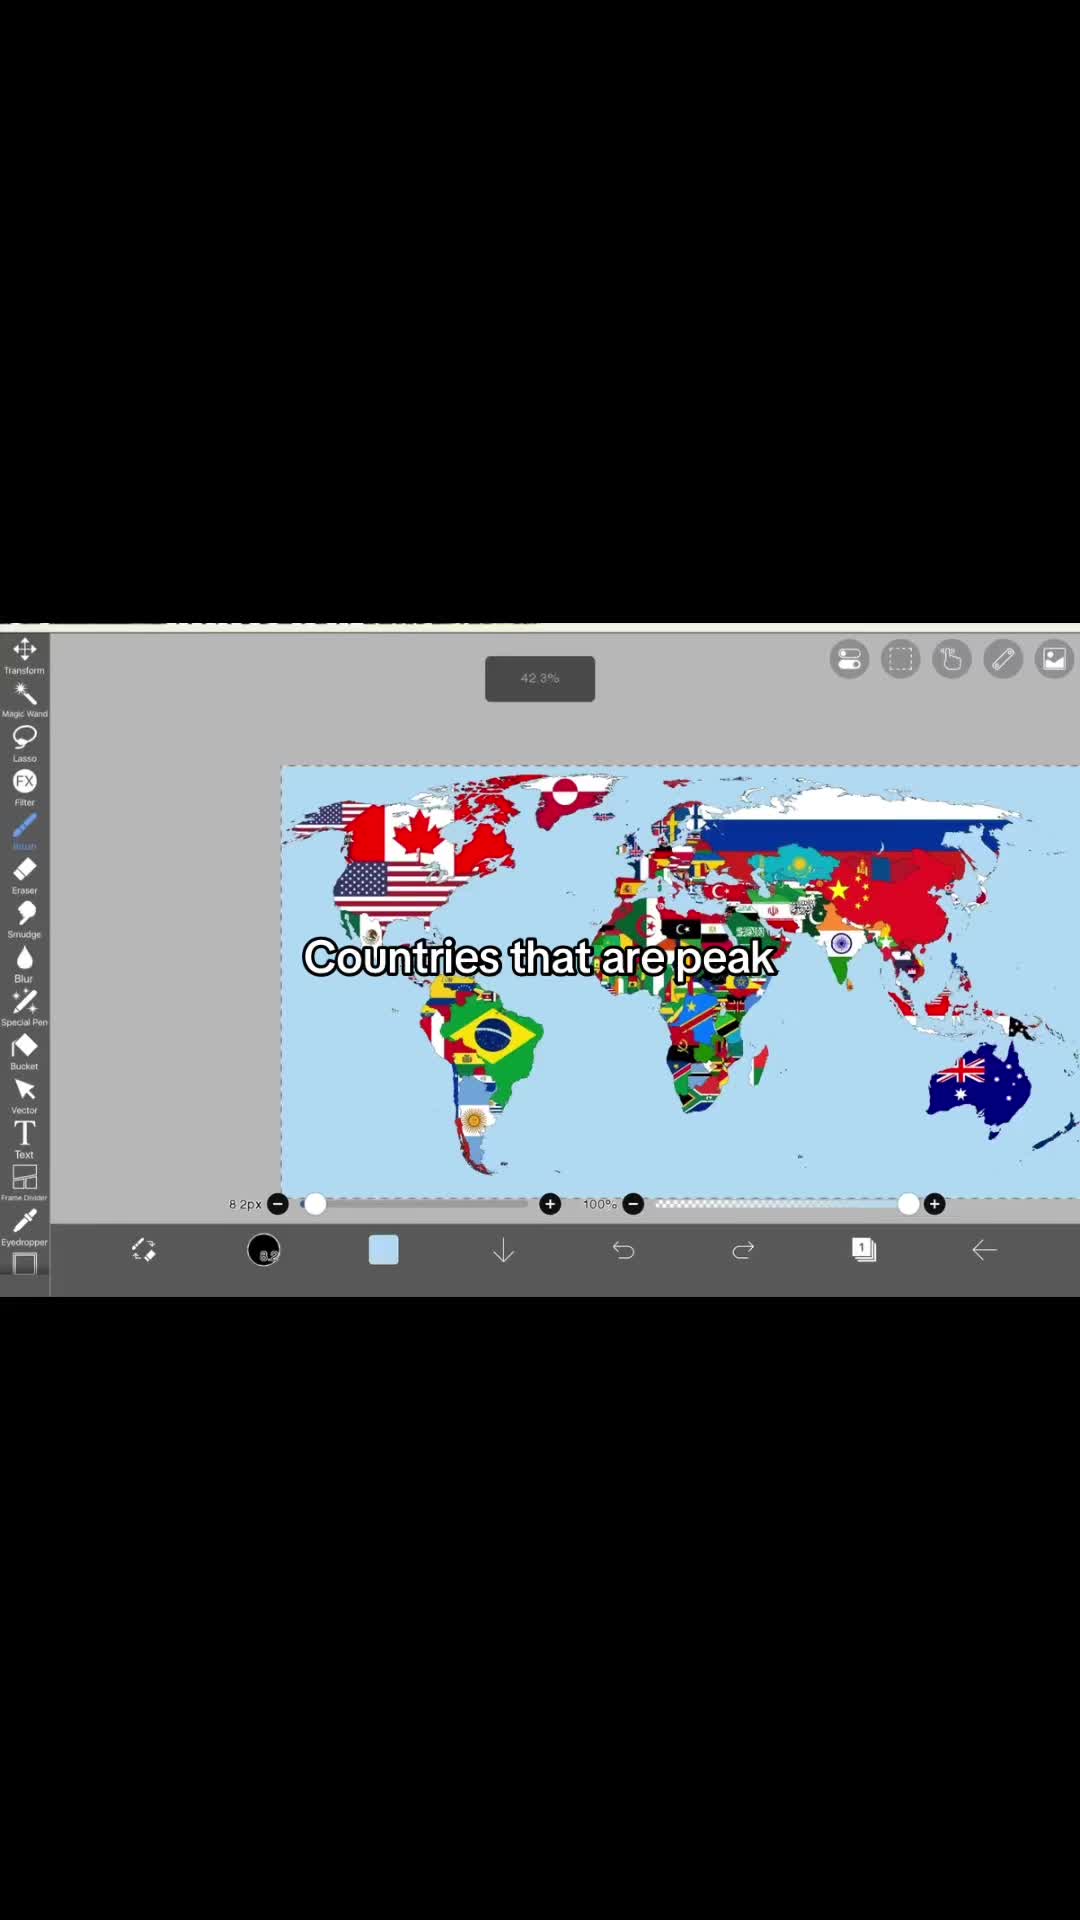Select the Magic Wand tool

(x=24, y=699)
